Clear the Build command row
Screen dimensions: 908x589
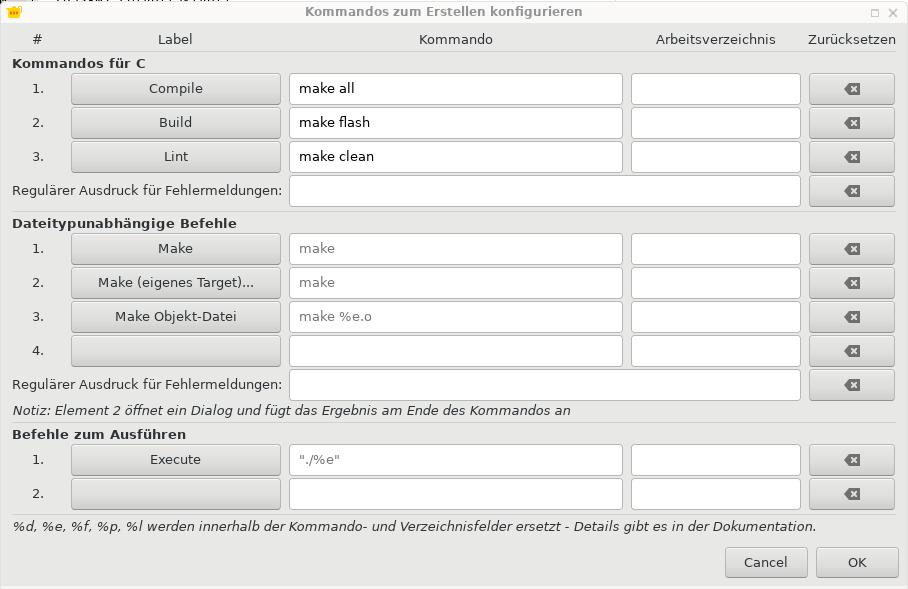[851, 123]
